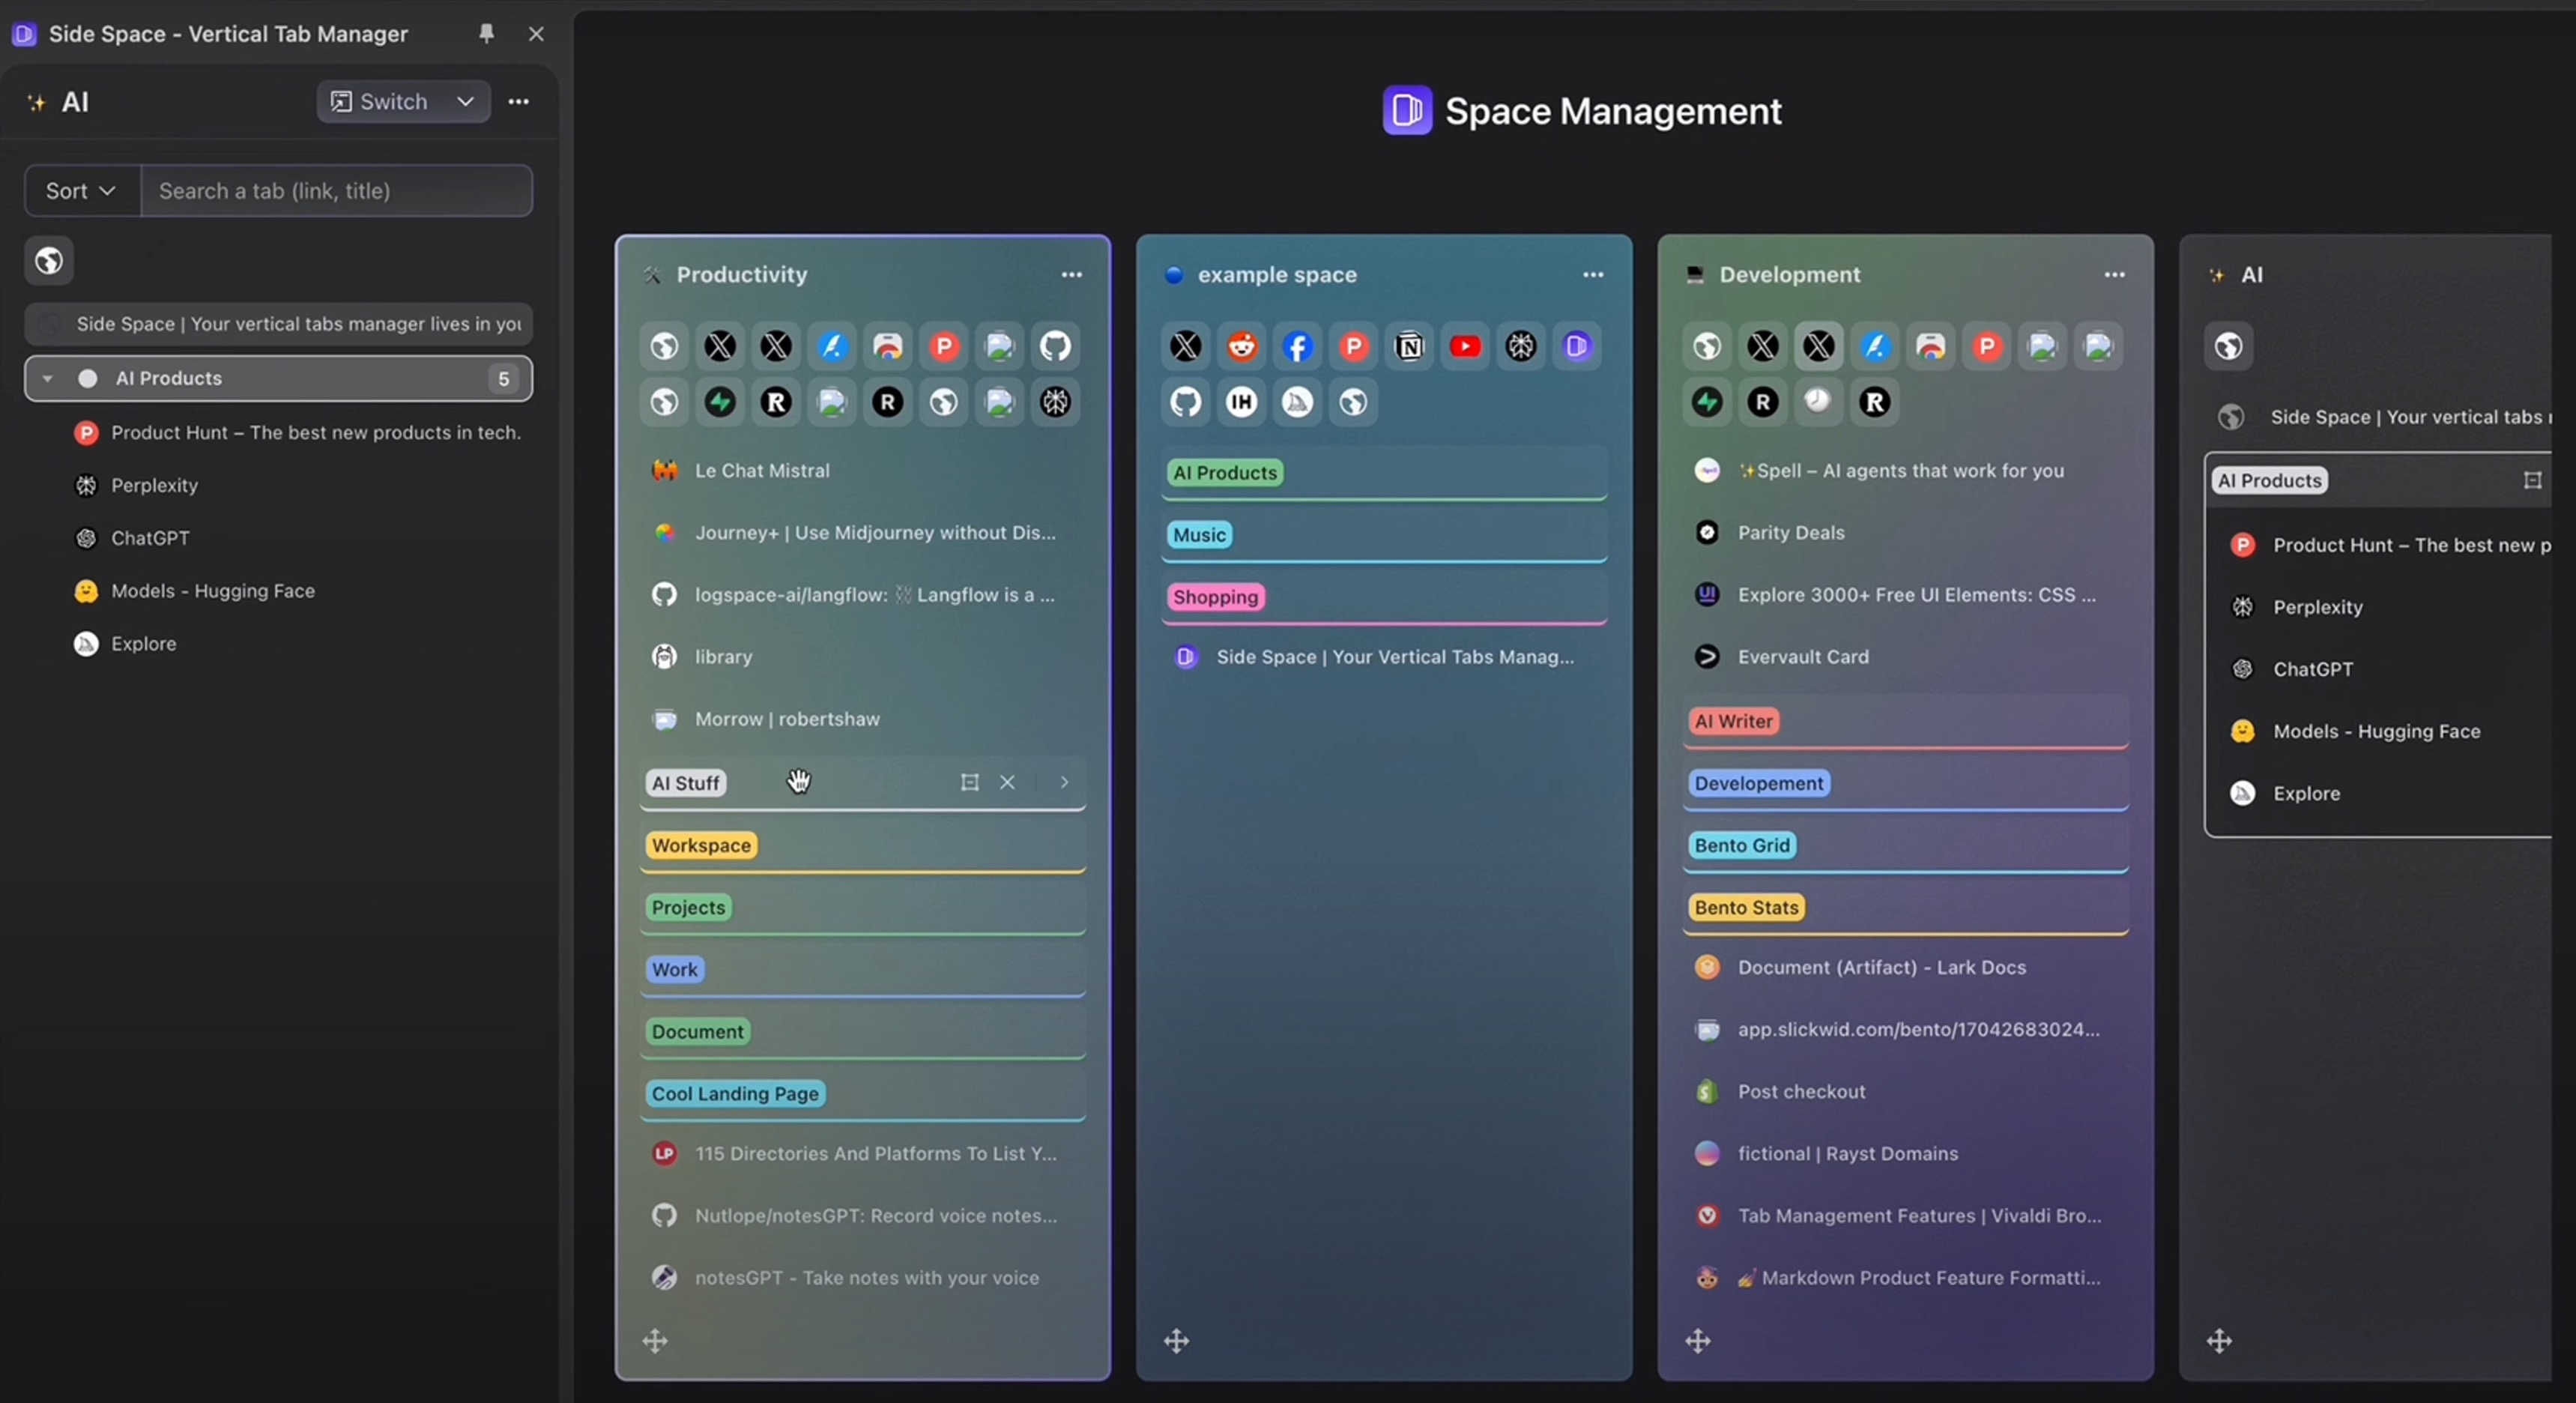Remove the AI Stuff group with X

[x=1007, y=782]
